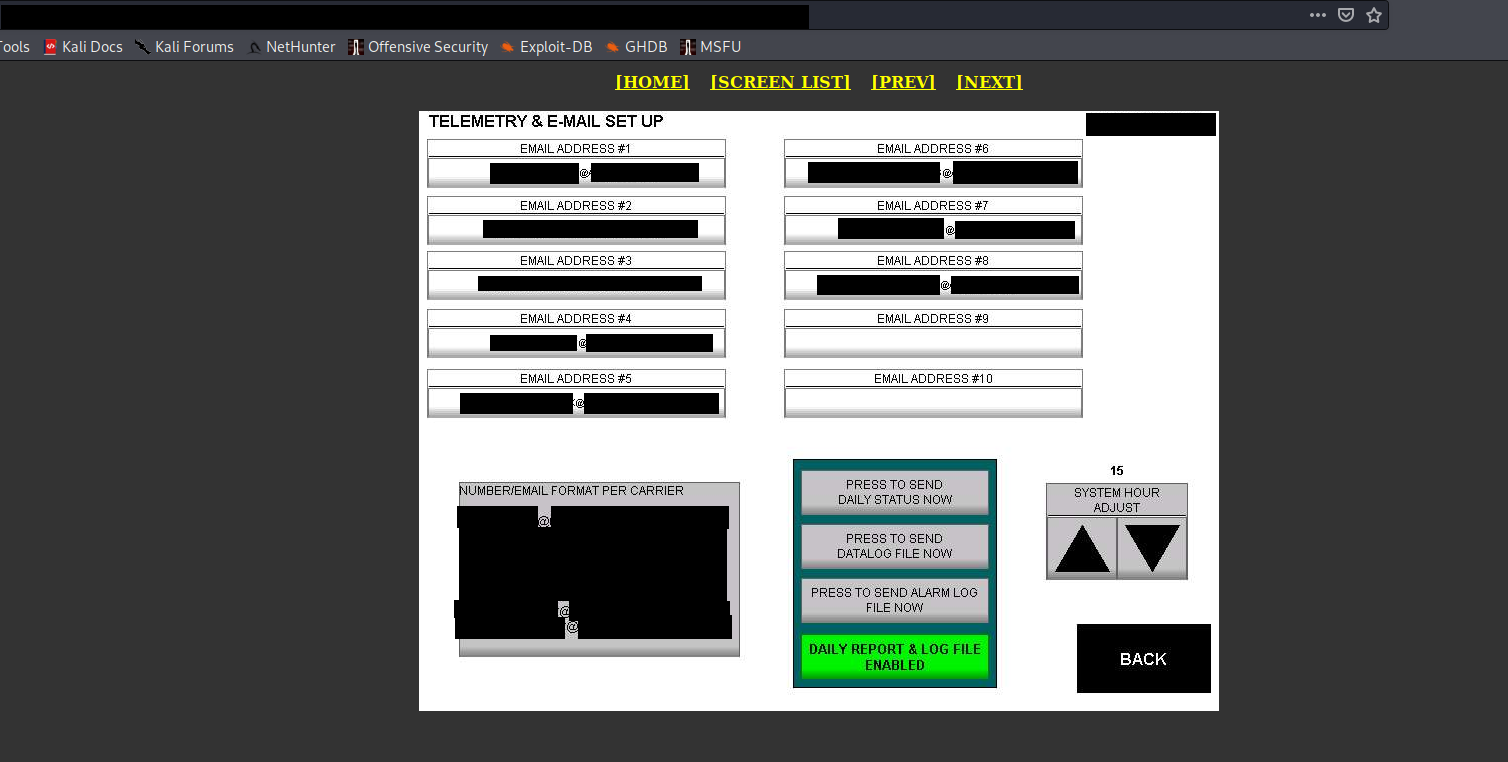Send the daily status now
Image resolution: width=1508 pixels, height=762 pixels.
(x=895, y=492)
